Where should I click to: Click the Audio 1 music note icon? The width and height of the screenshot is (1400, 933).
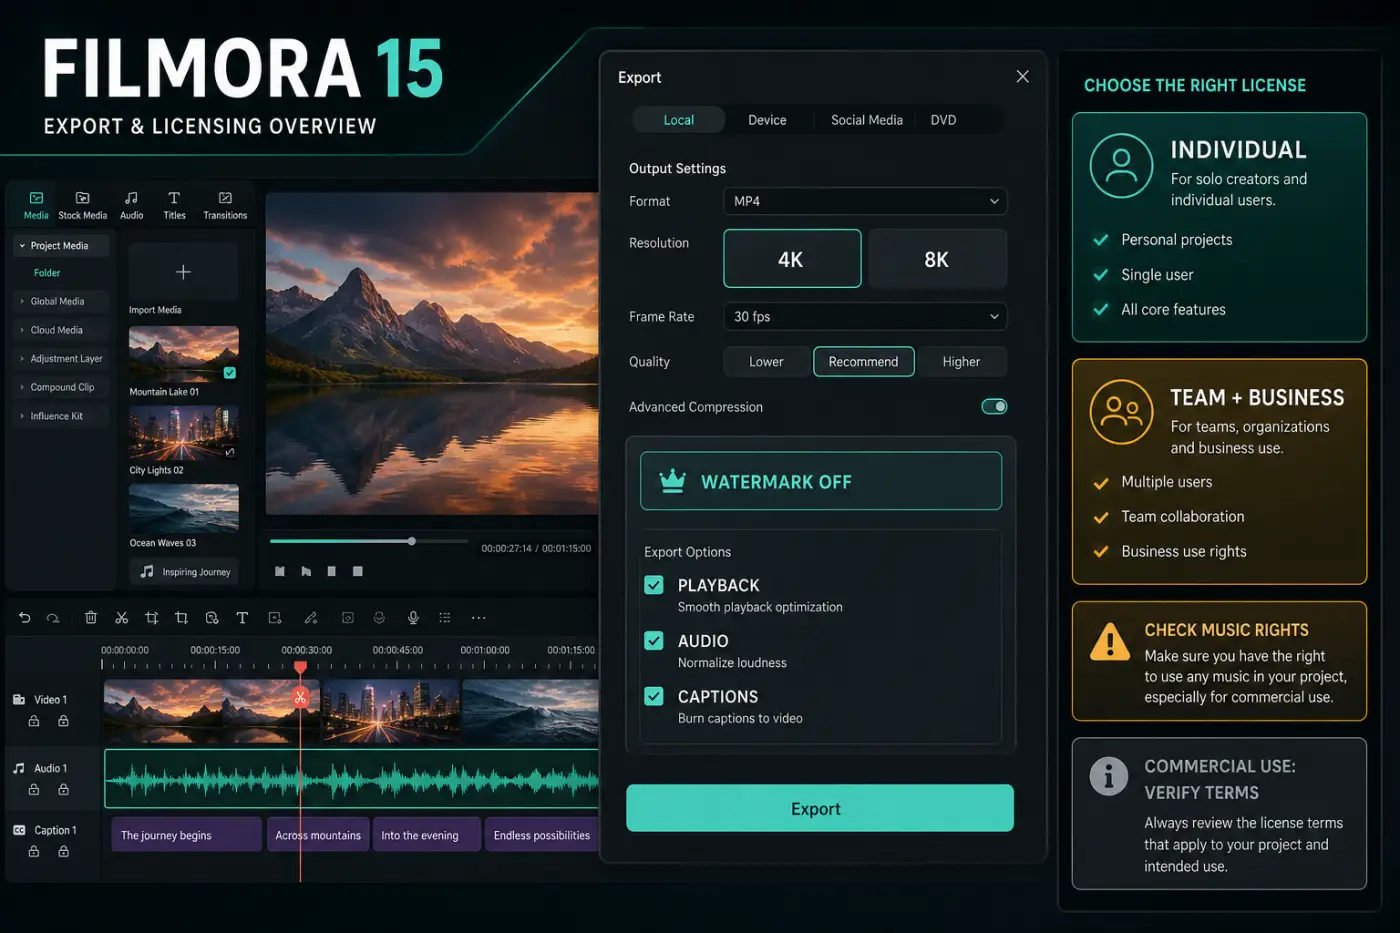(x=19, y=768)
